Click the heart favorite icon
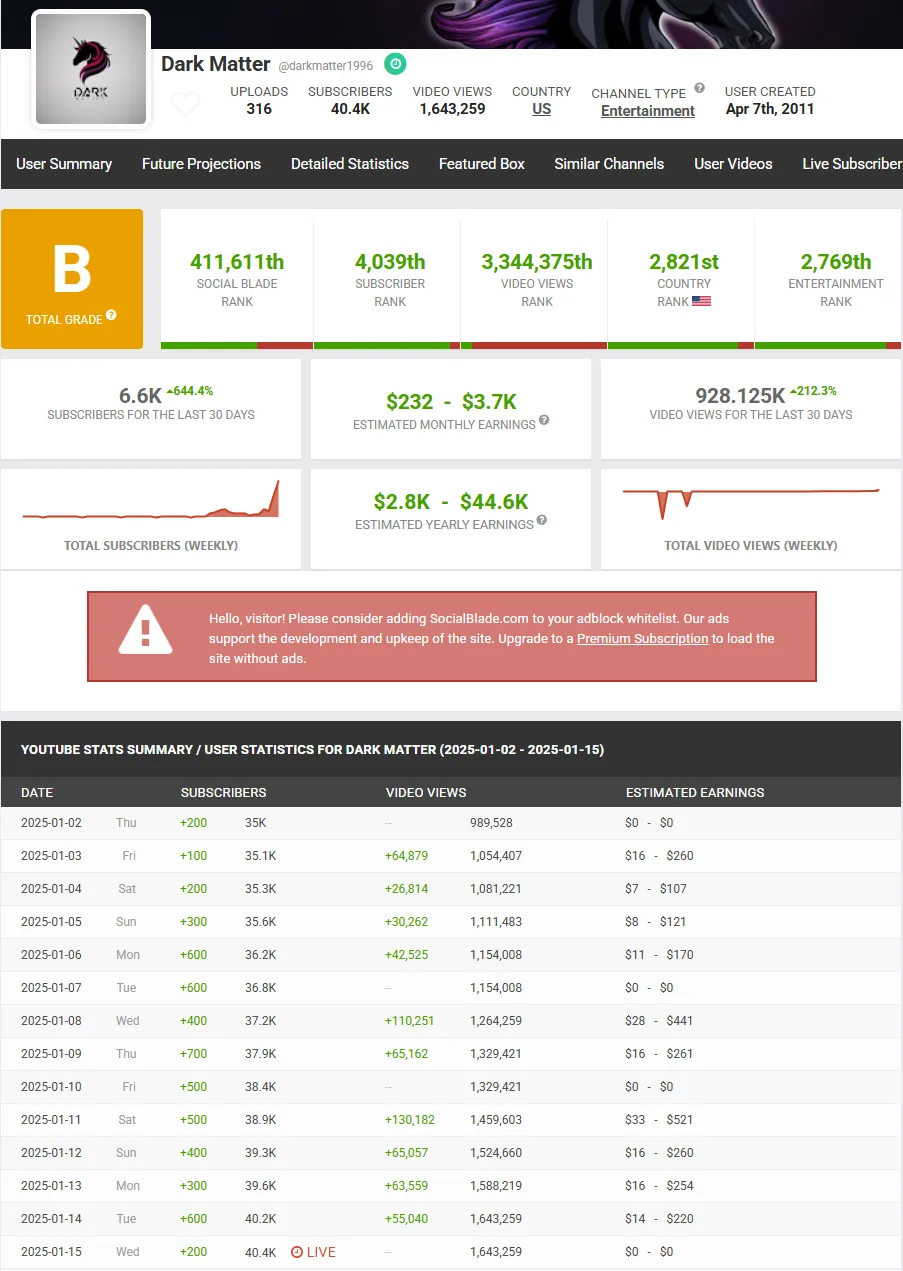This screenshot has height=1271, width=903. [185, 104]
